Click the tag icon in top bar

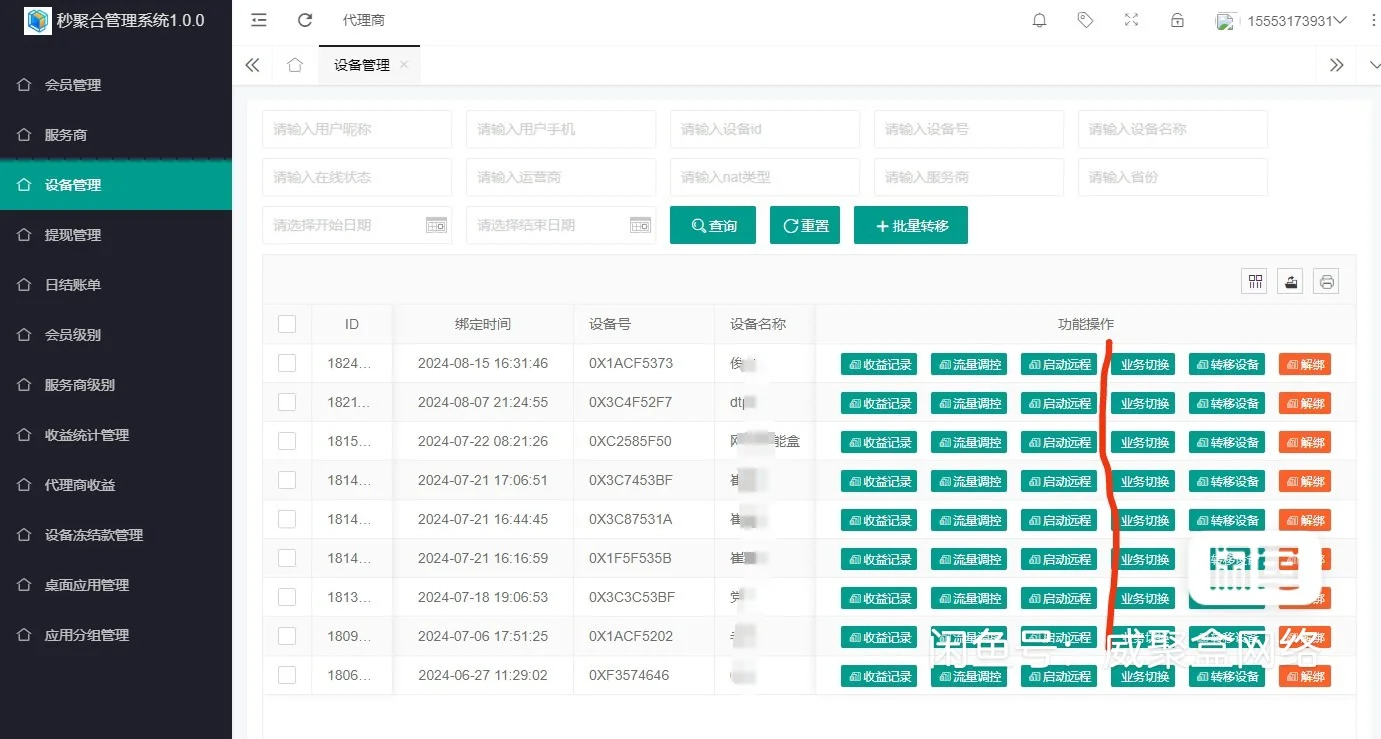coord(1085,20)
